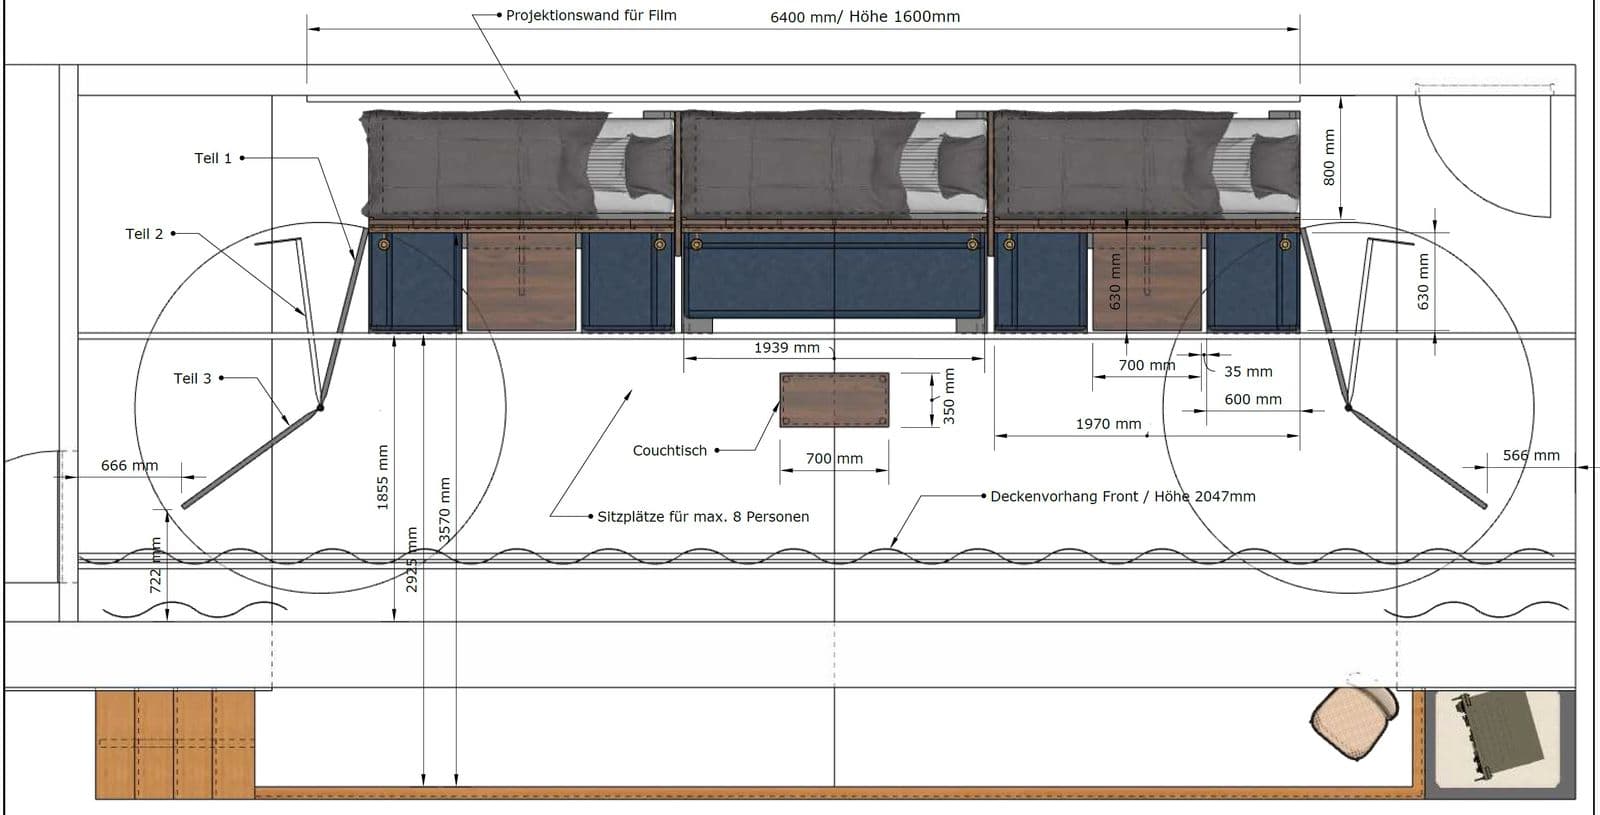The image size is (1600, 815).
Task: Click the '1939 mm' dimension text
Action: coord(787,348)
